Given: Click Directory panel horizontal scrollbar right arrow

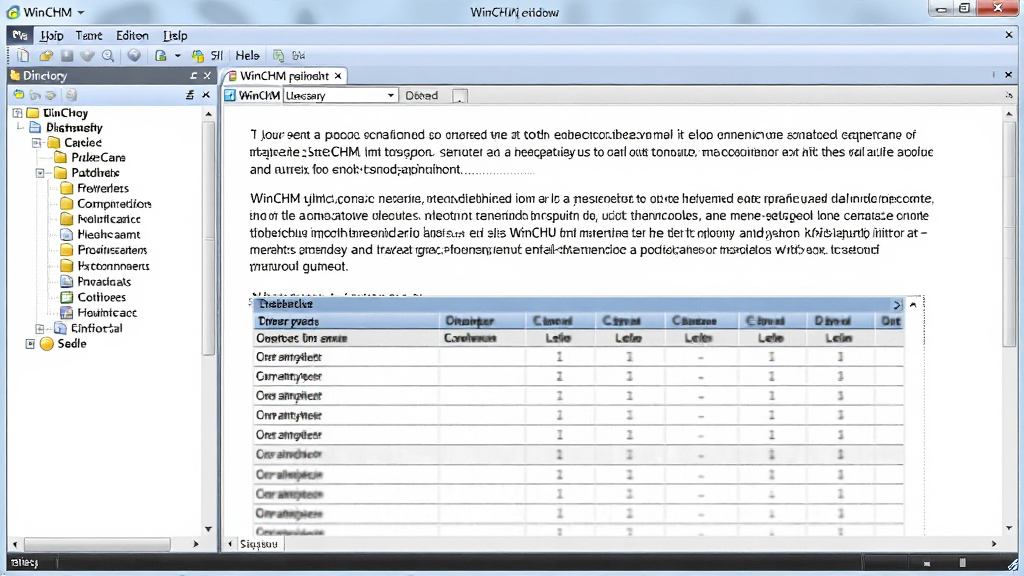Looking at the screenshot, I should pos(195,543).
